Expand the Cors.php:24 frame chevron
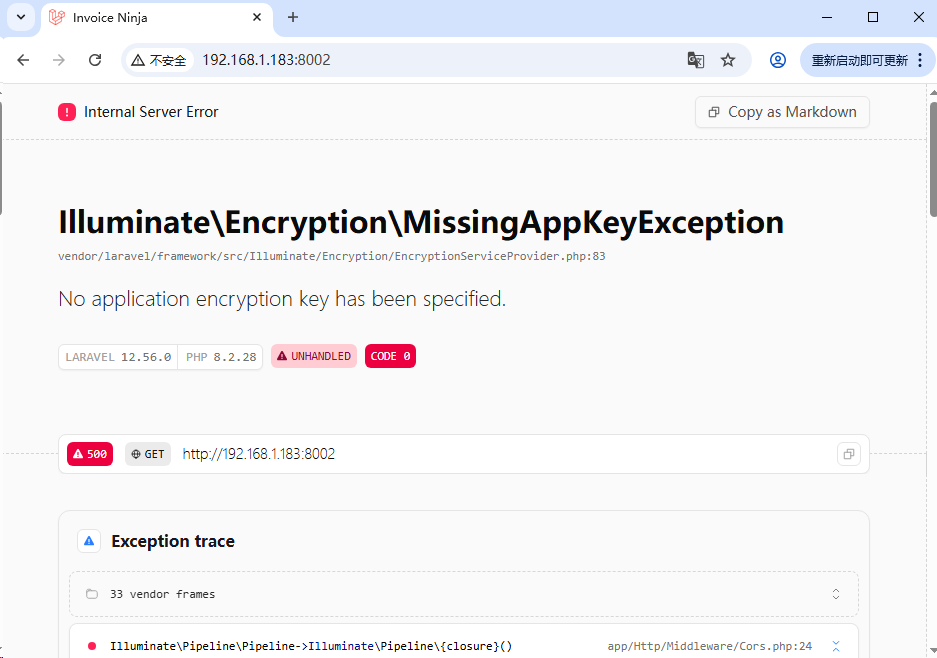 click(836, 646)
